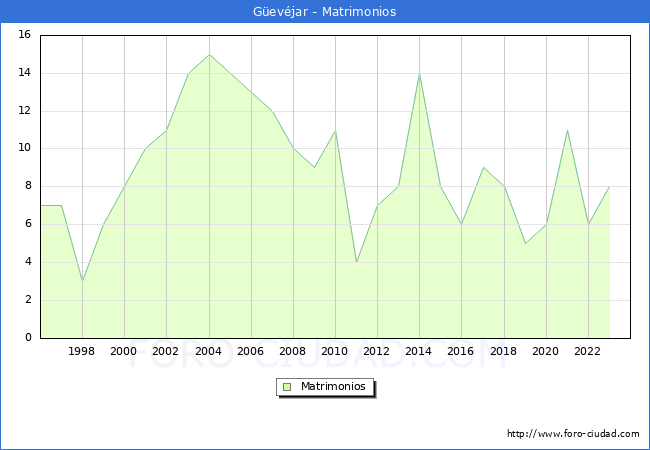This screenshot has height=450, width=650.
Task: Click the 2006 x-axis year label
Action: (250, 351)
